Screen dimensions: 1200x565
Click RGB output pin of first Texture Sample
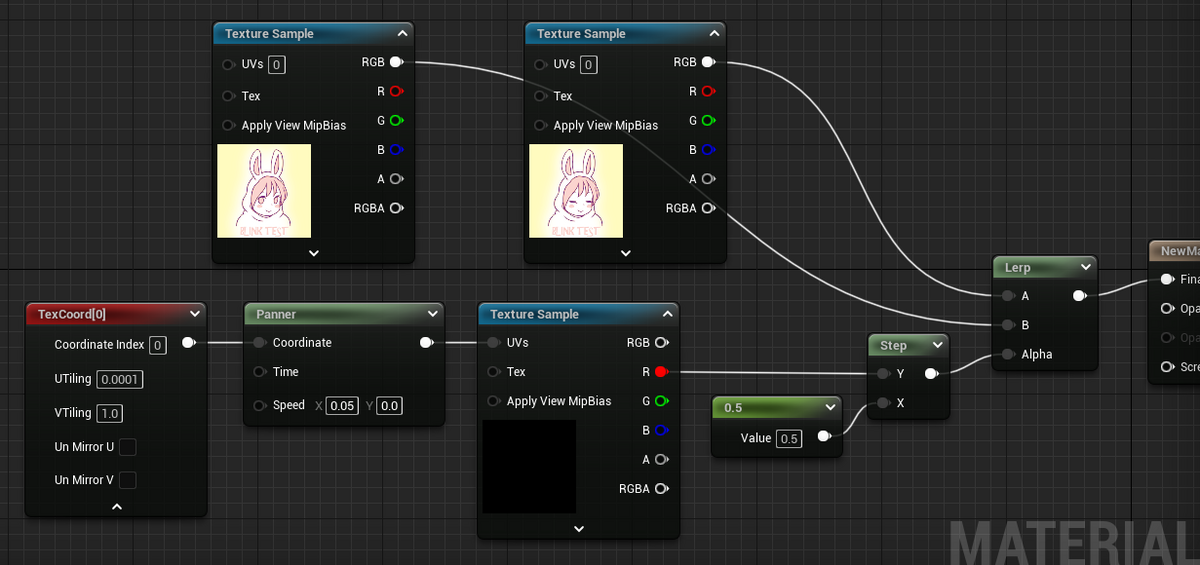tap(396, 62)
